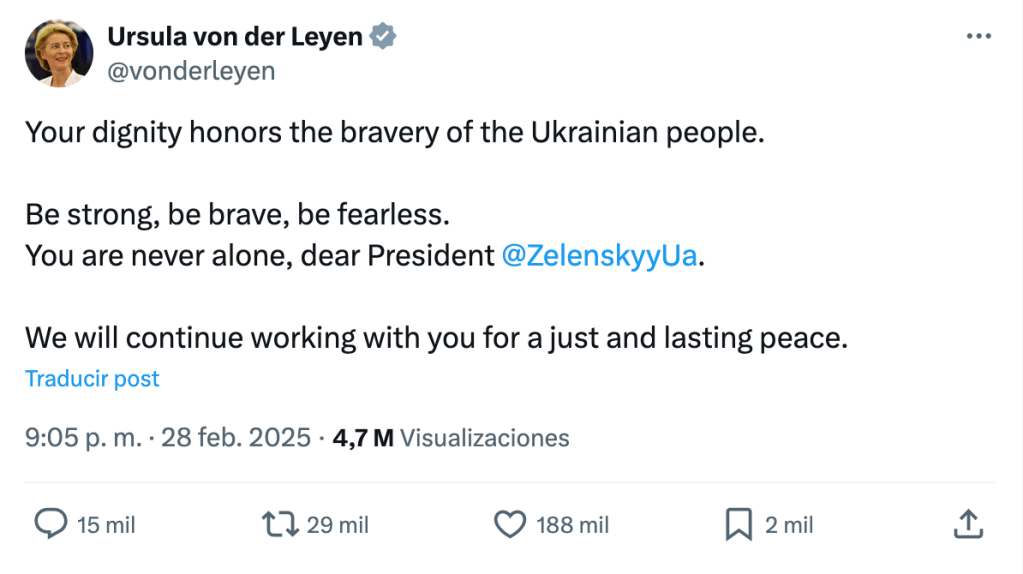Screen dimensions: 1023x574
Task: Click the Traducir post link
Action: tap(92, 379)
